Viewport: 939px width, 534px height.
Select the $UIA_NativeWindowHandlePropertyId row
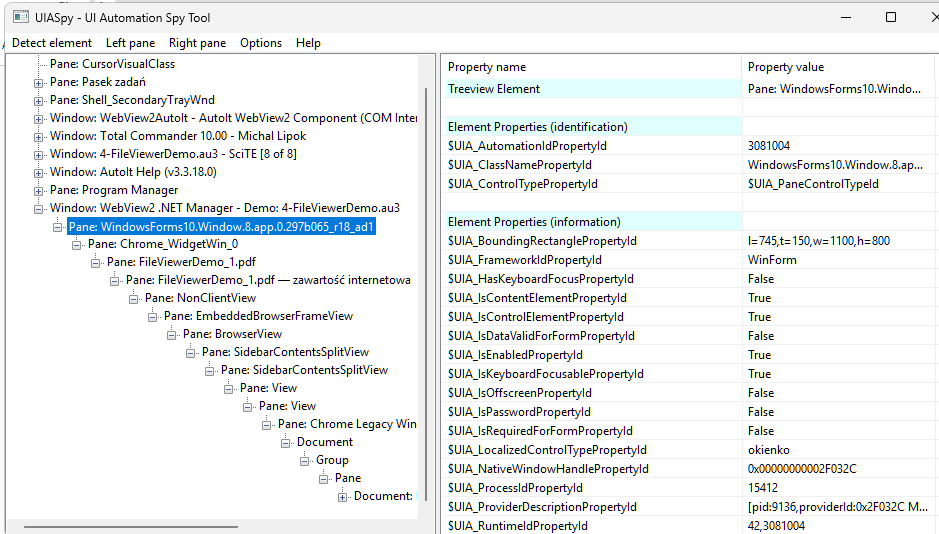coord(548,469)
